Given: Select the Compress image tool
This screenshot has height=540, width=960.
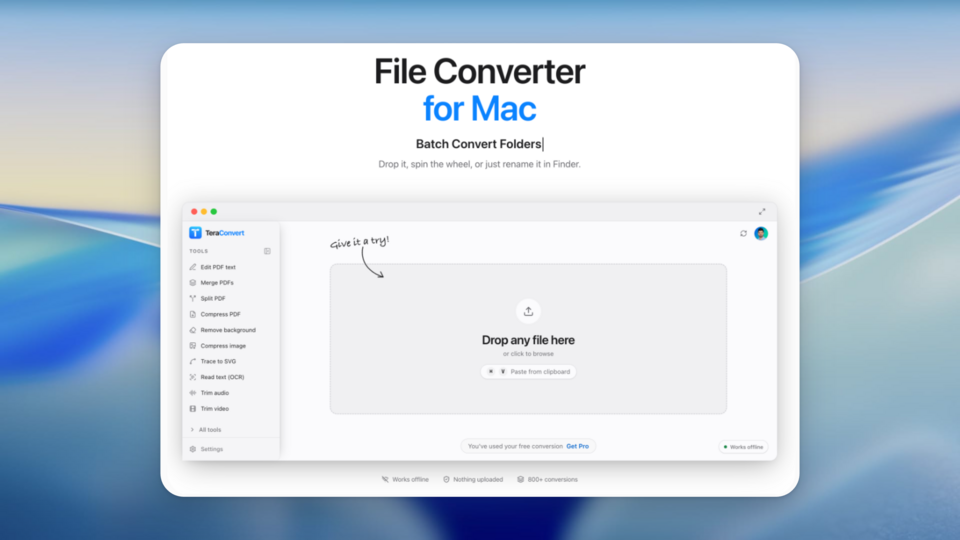Looking at the screenshot, I should pyautogui.click(x=217, y=346).
